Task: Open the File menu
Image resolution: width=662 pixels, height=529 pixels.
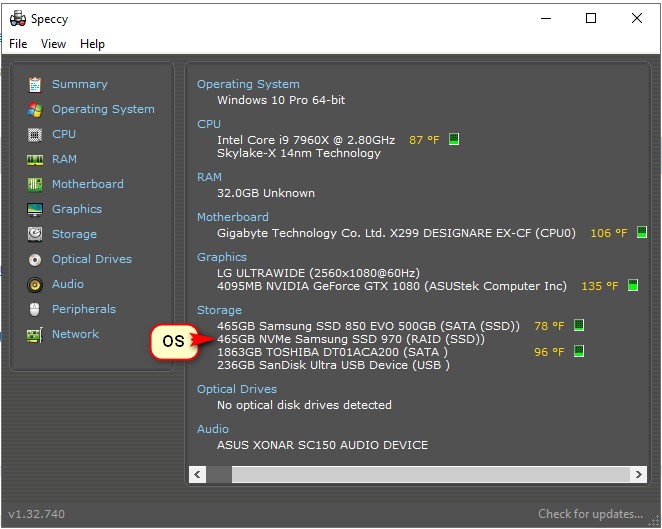Action: pos(18,44)
